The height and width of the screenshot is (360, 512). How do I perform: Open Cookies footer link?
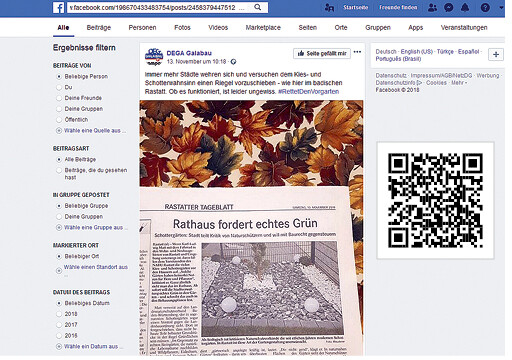(436, 83)
